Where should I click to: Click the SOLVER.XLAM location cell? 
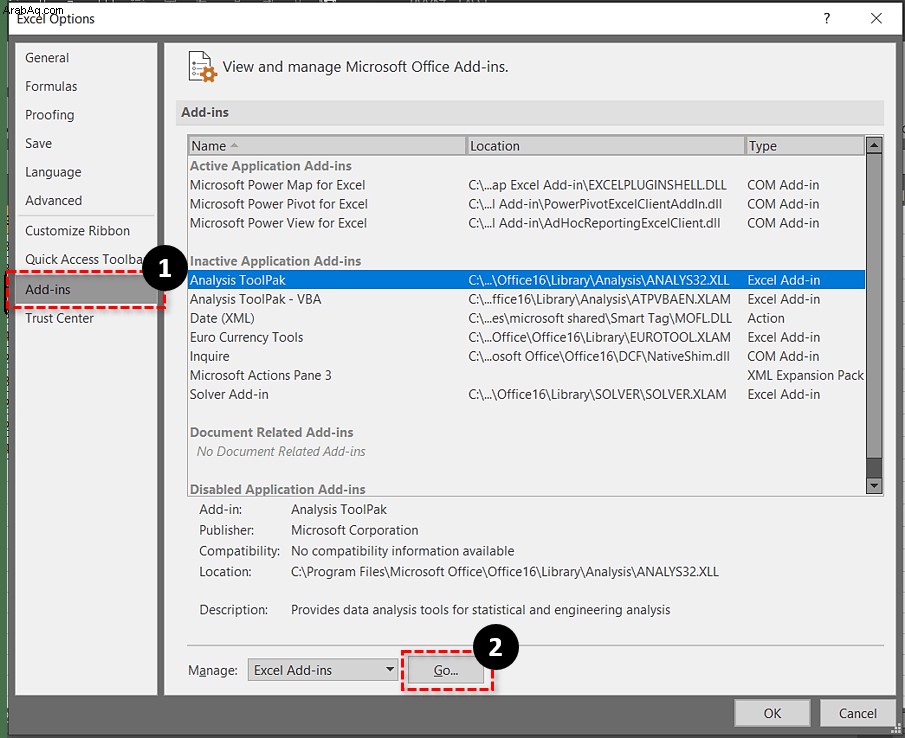(597, 395)
